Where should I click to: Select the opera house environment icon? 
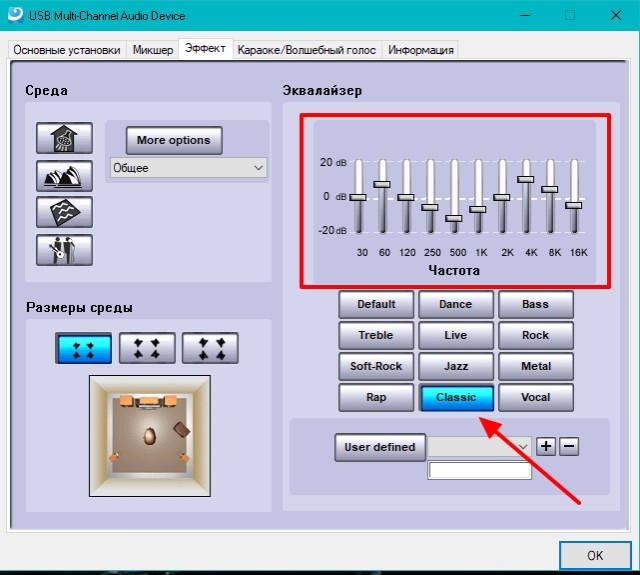click(x=64, y=176)
